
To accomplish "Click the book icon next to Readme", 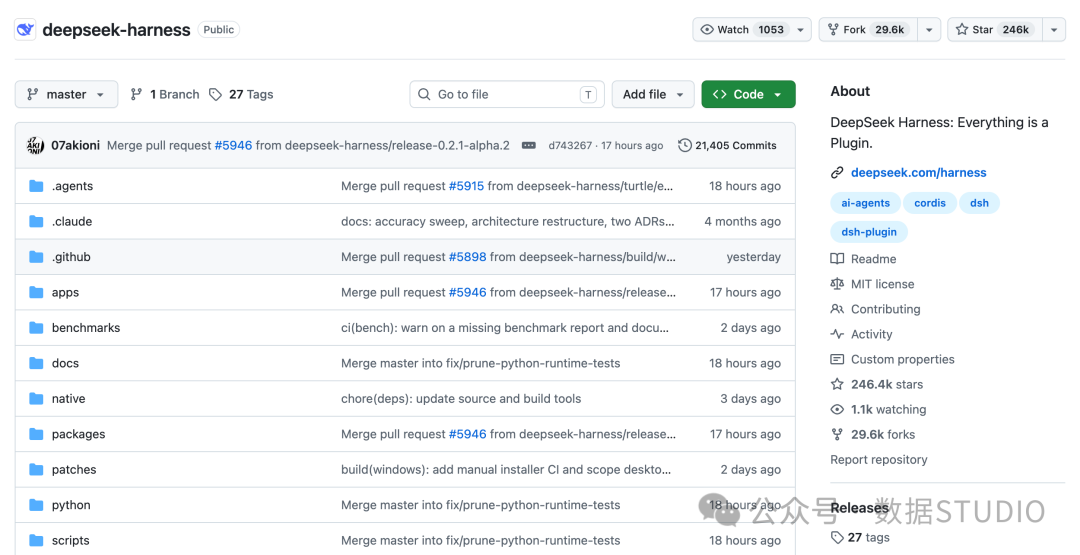I will [x=837, y=259].
